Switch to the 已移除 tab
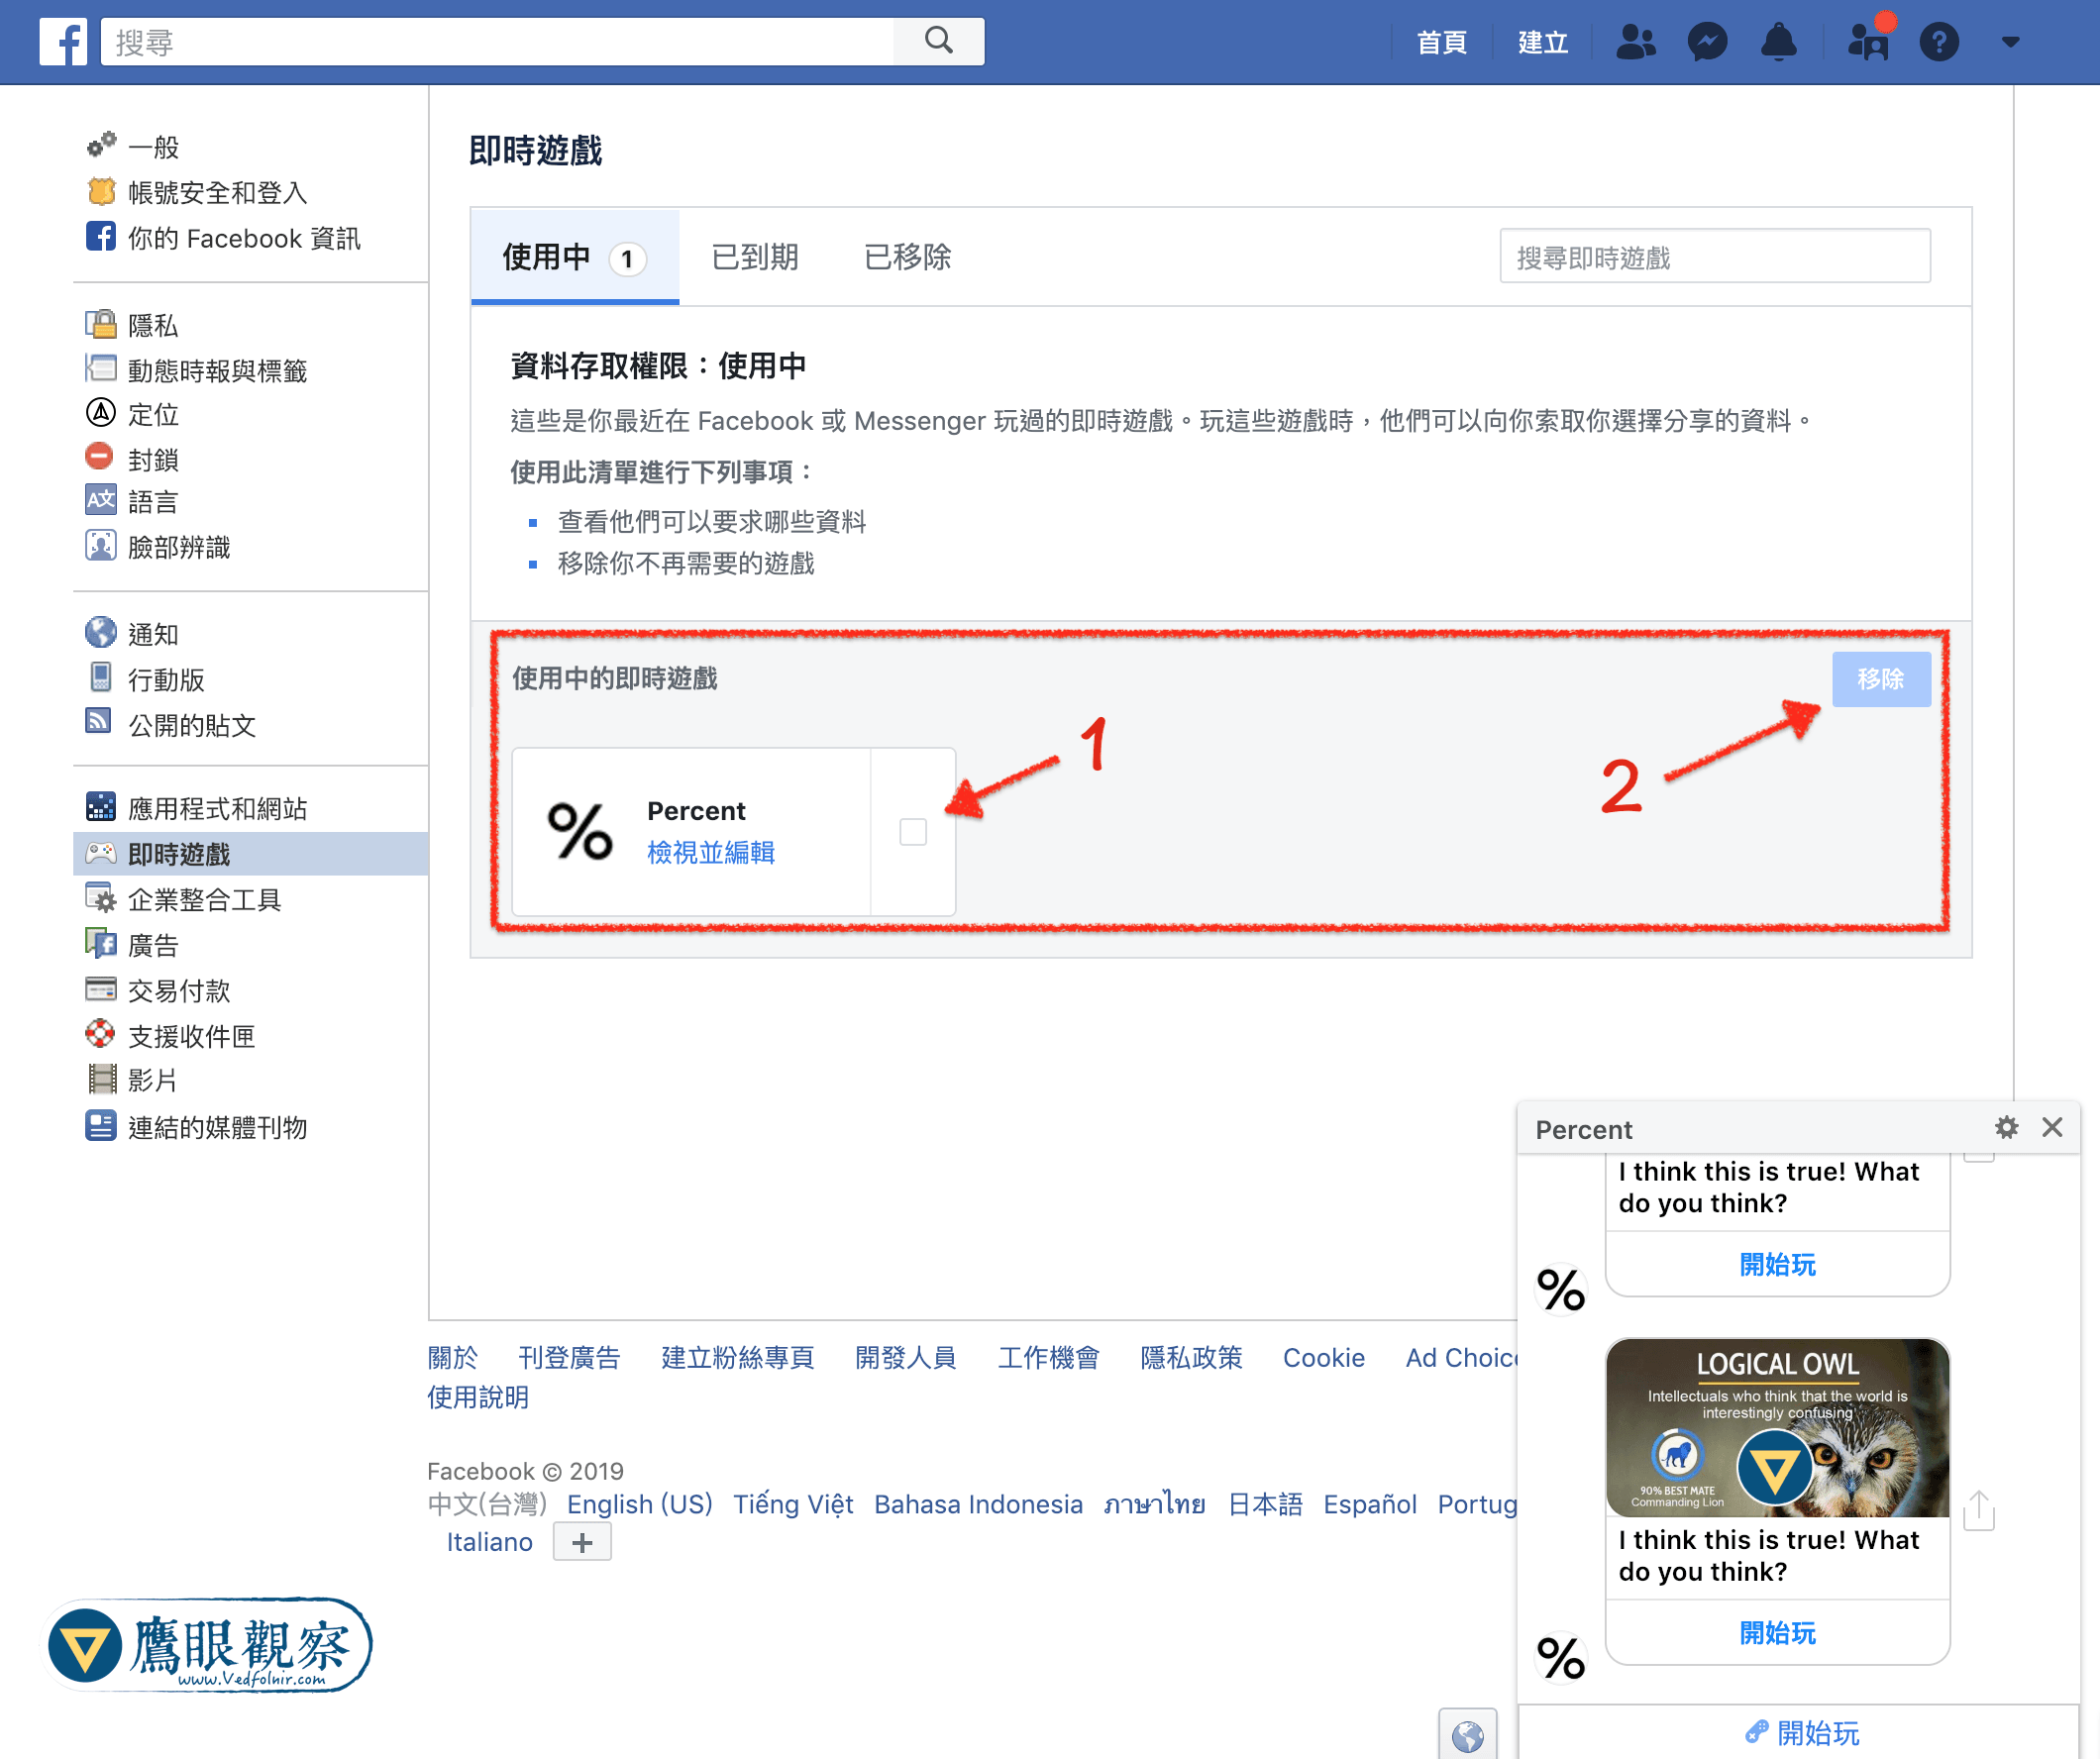This screenshot has height=1759, width=2100. [x=907, y=257]
